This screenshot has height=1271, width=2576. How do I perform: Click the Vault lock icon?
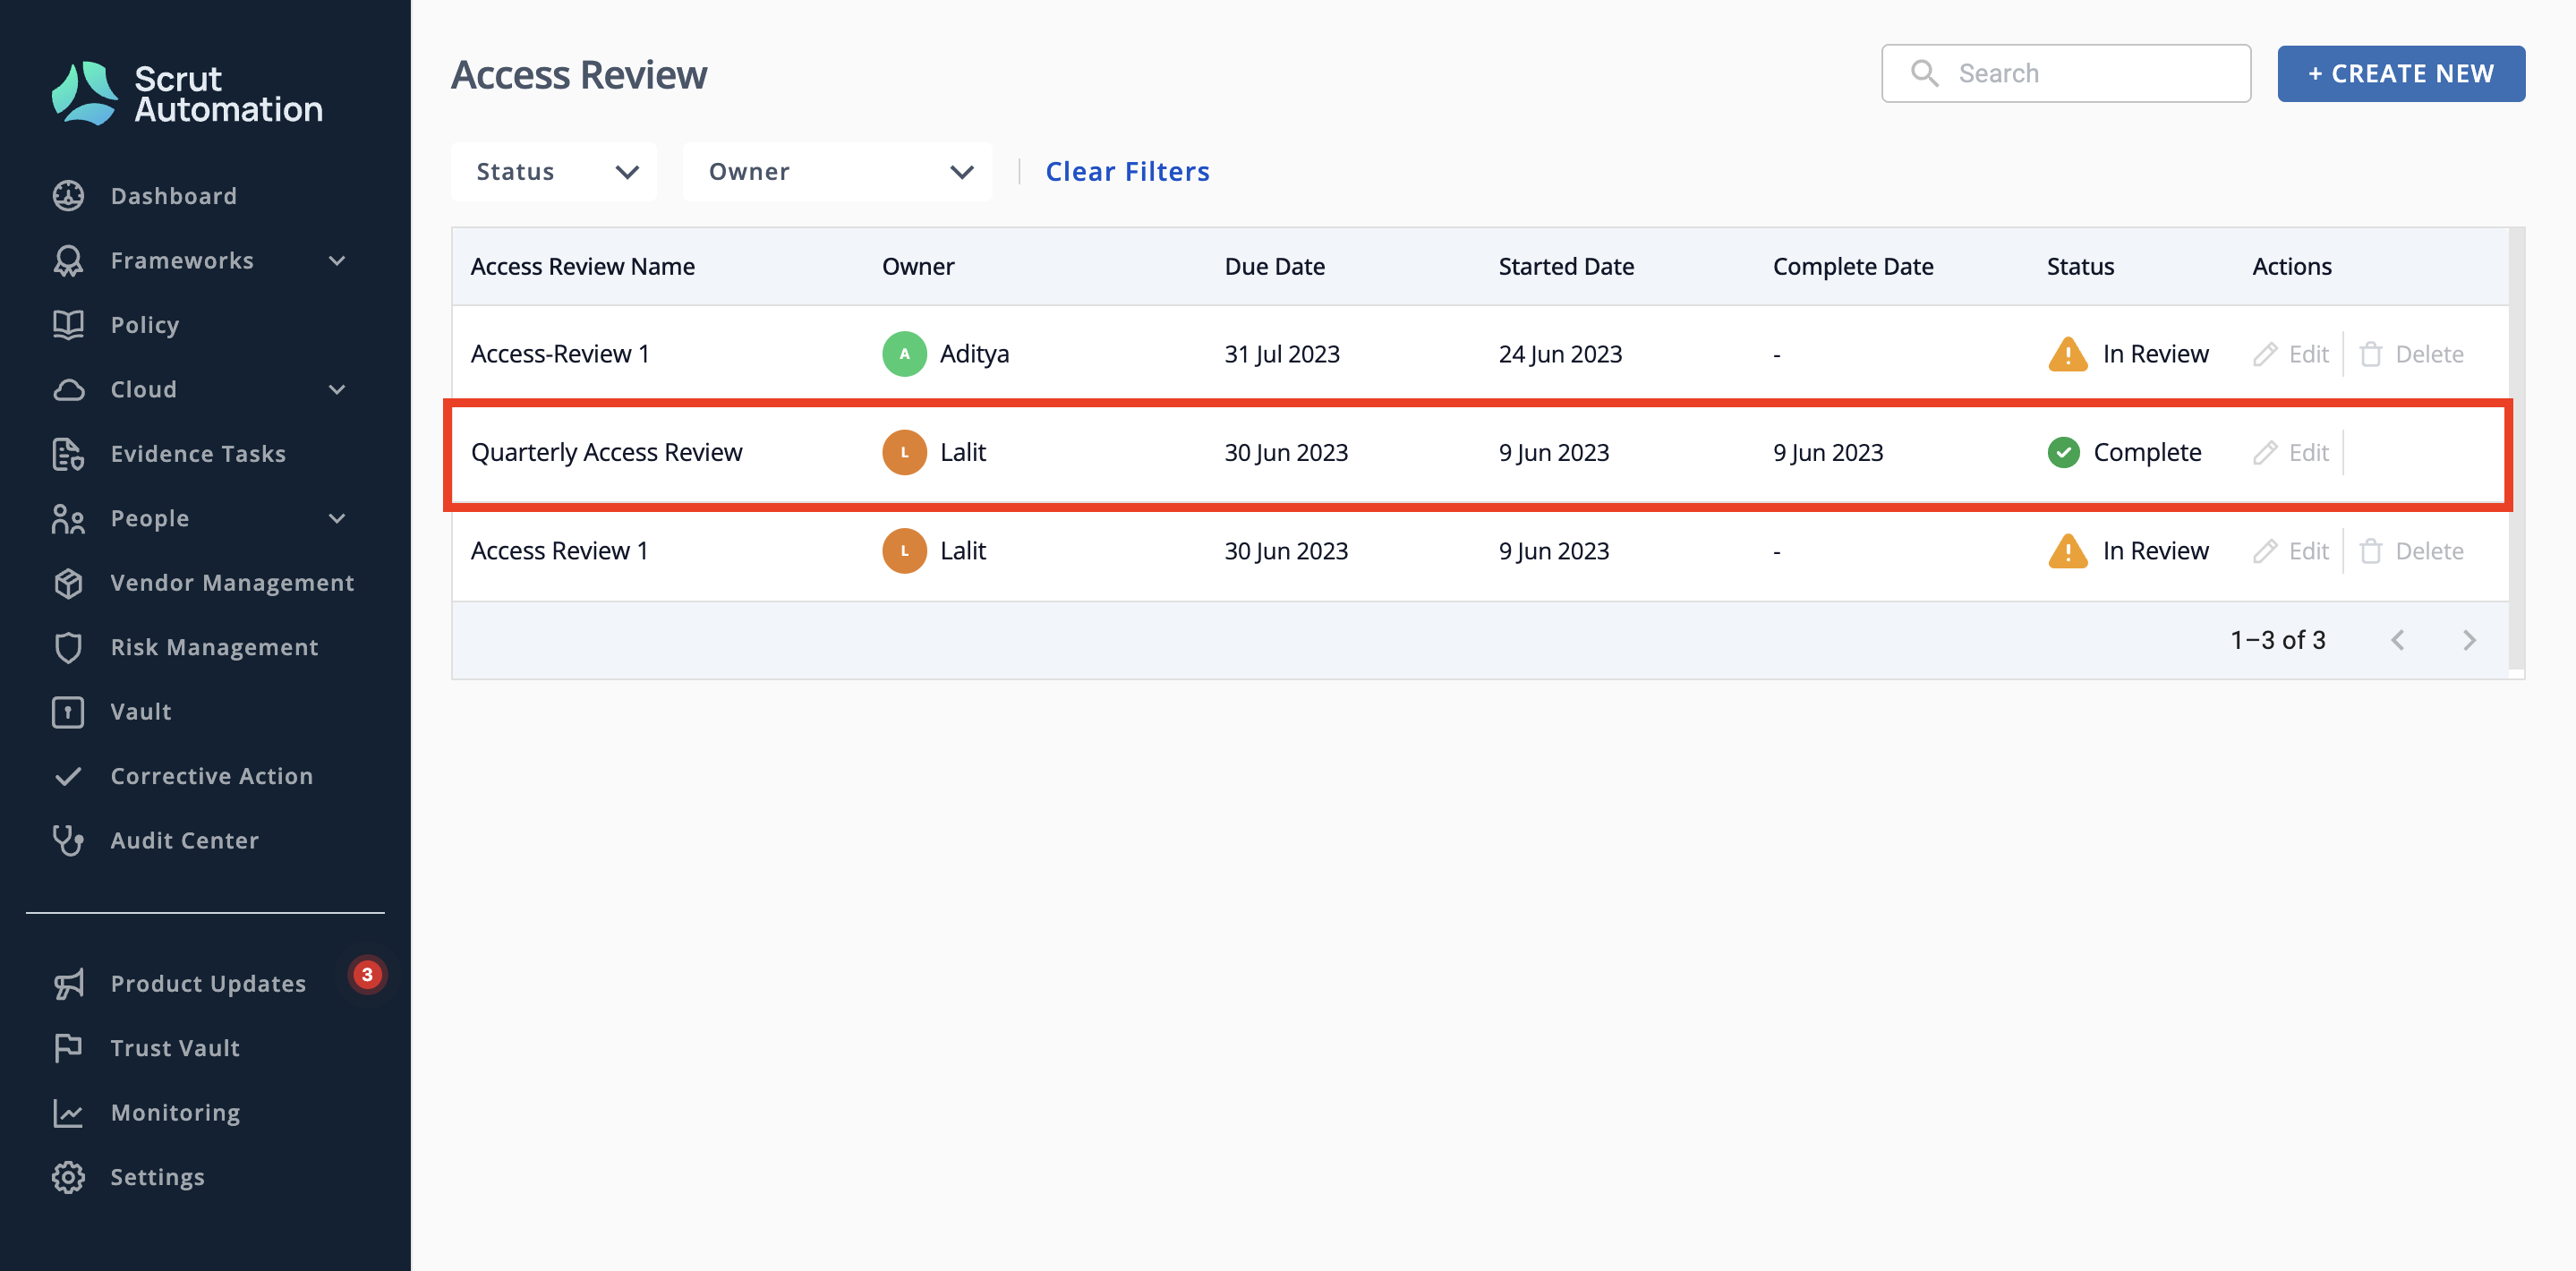tap(68, 712)
